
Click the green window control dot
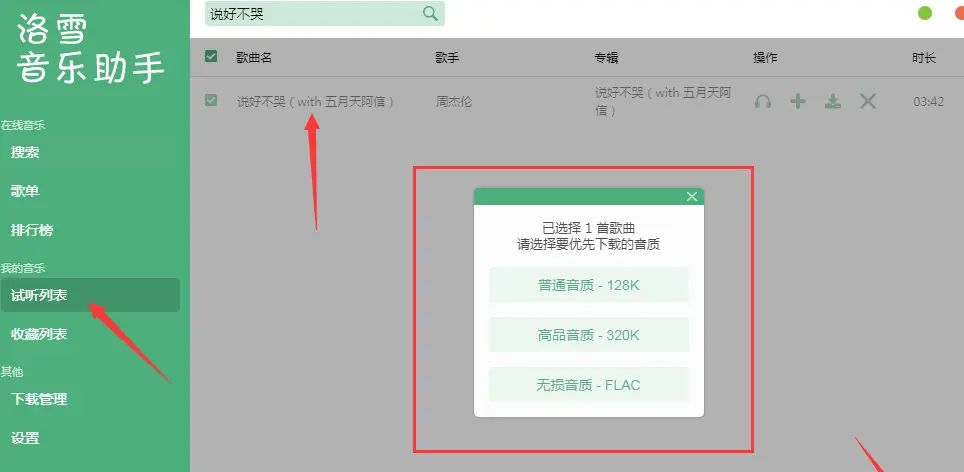pyautogui.click(x=925, y=13)
